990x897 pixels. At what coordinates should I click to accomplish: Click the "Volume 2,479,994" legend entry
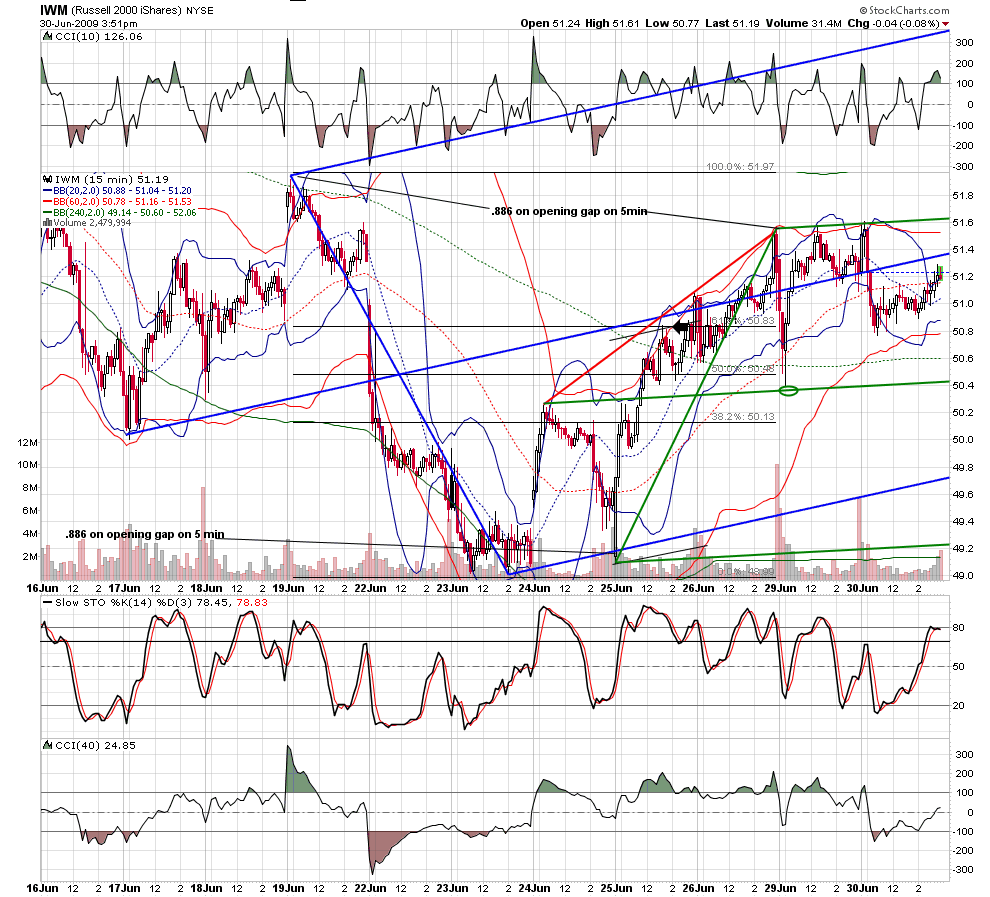[x=92, y=222]
